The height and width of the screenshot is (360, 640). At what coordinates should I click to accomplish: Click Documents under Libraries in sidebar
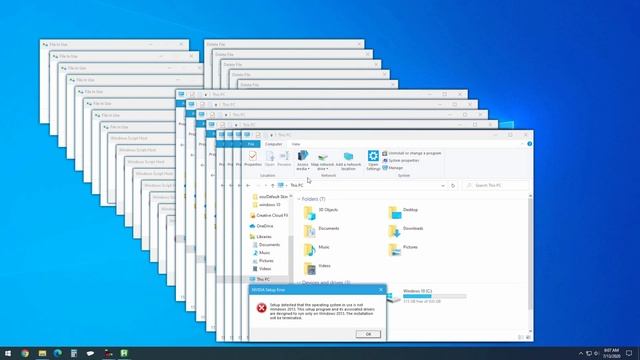point(266,245)
